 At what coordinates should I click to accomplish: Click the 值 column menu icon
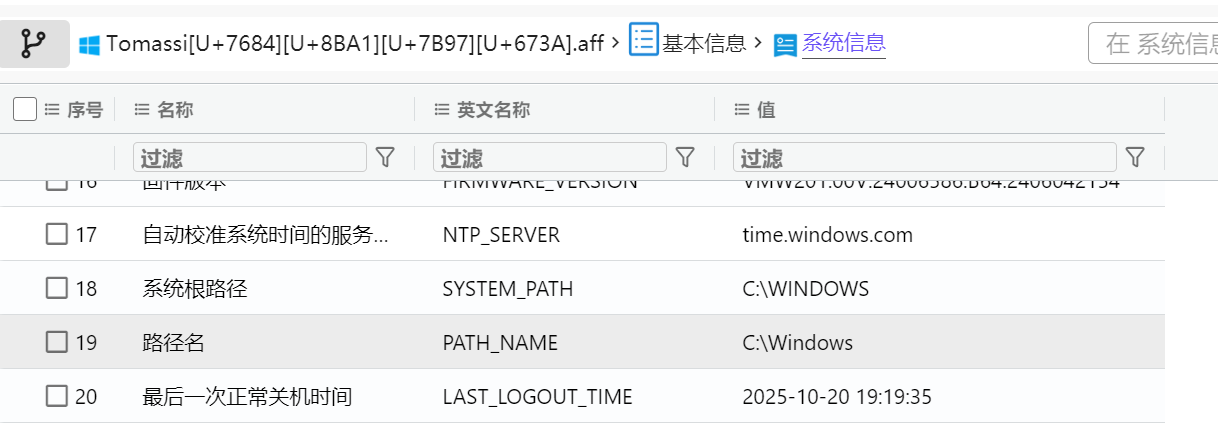point(741,110)
